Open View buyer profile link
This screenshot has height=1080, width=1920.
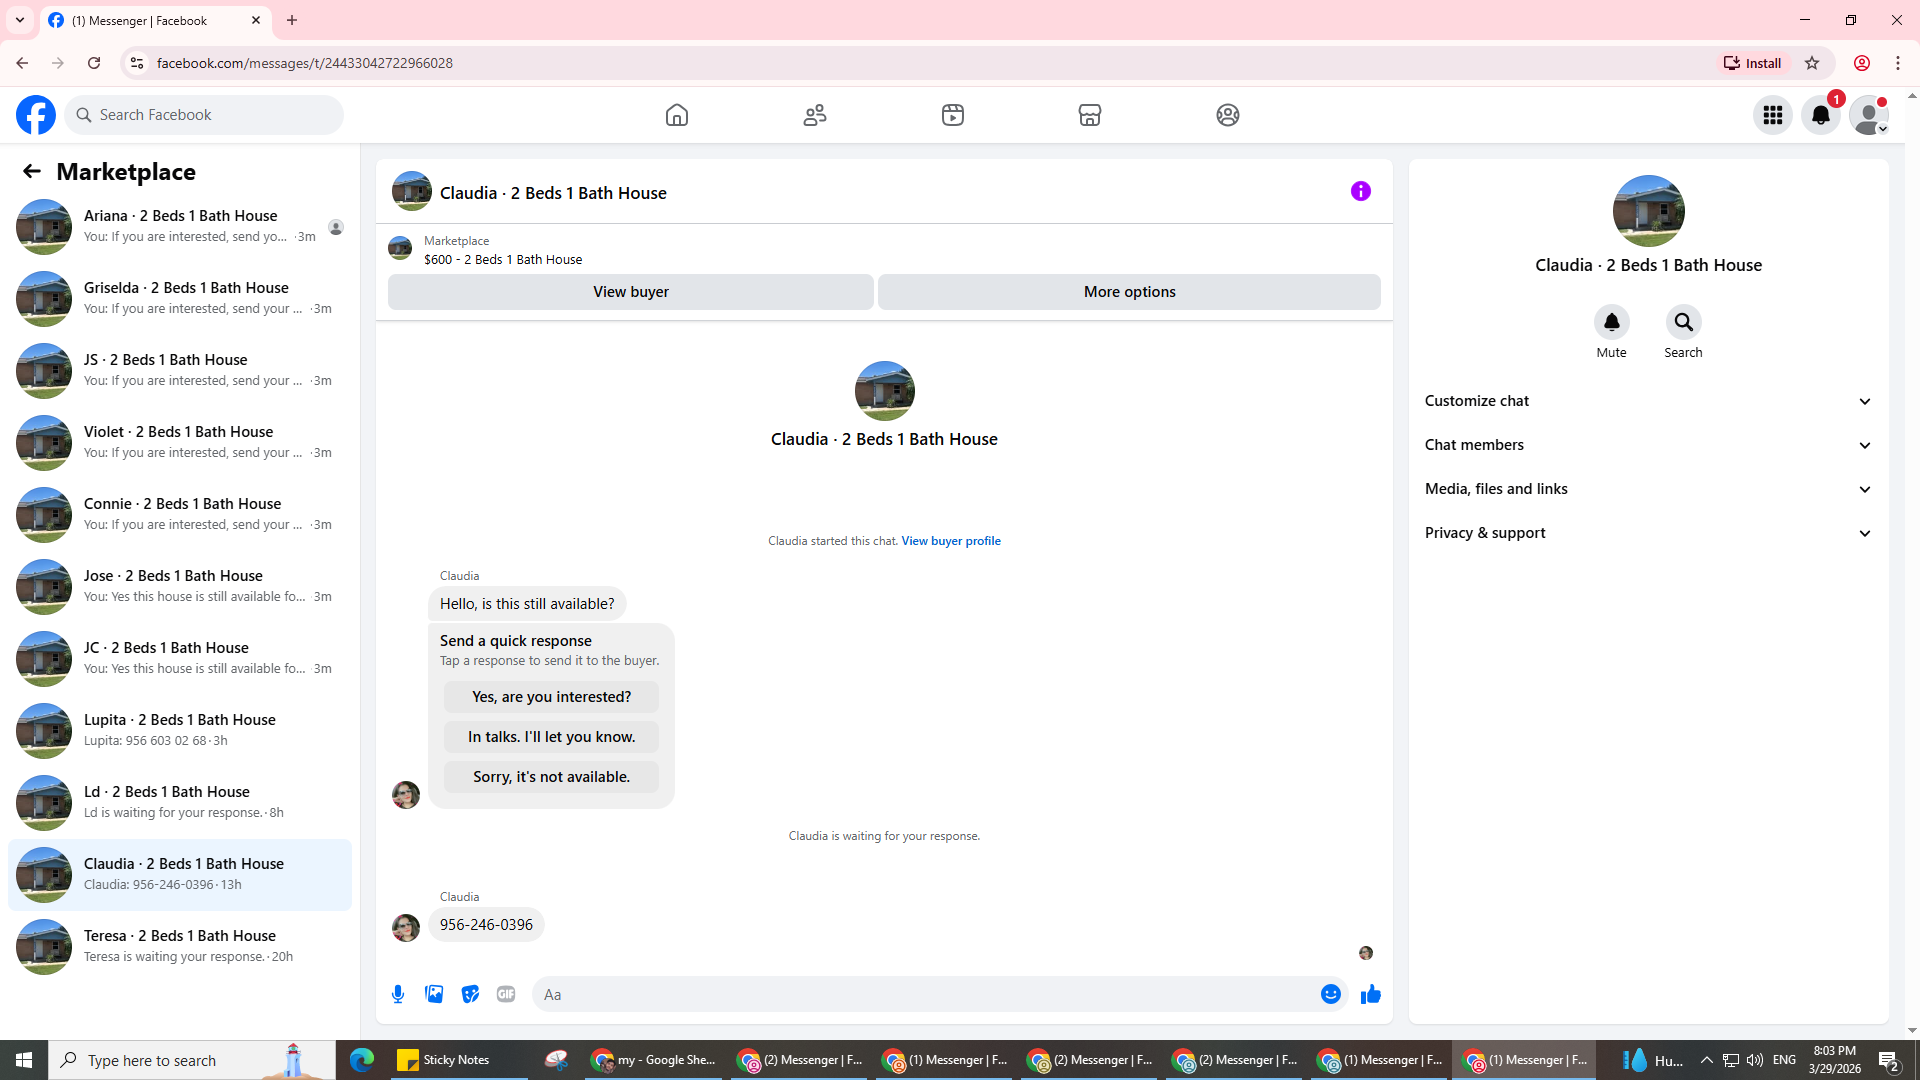pos(951,541)
